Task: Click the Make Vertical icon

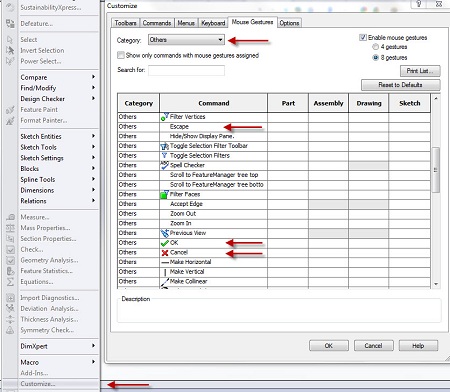Action: coord(165,272)
